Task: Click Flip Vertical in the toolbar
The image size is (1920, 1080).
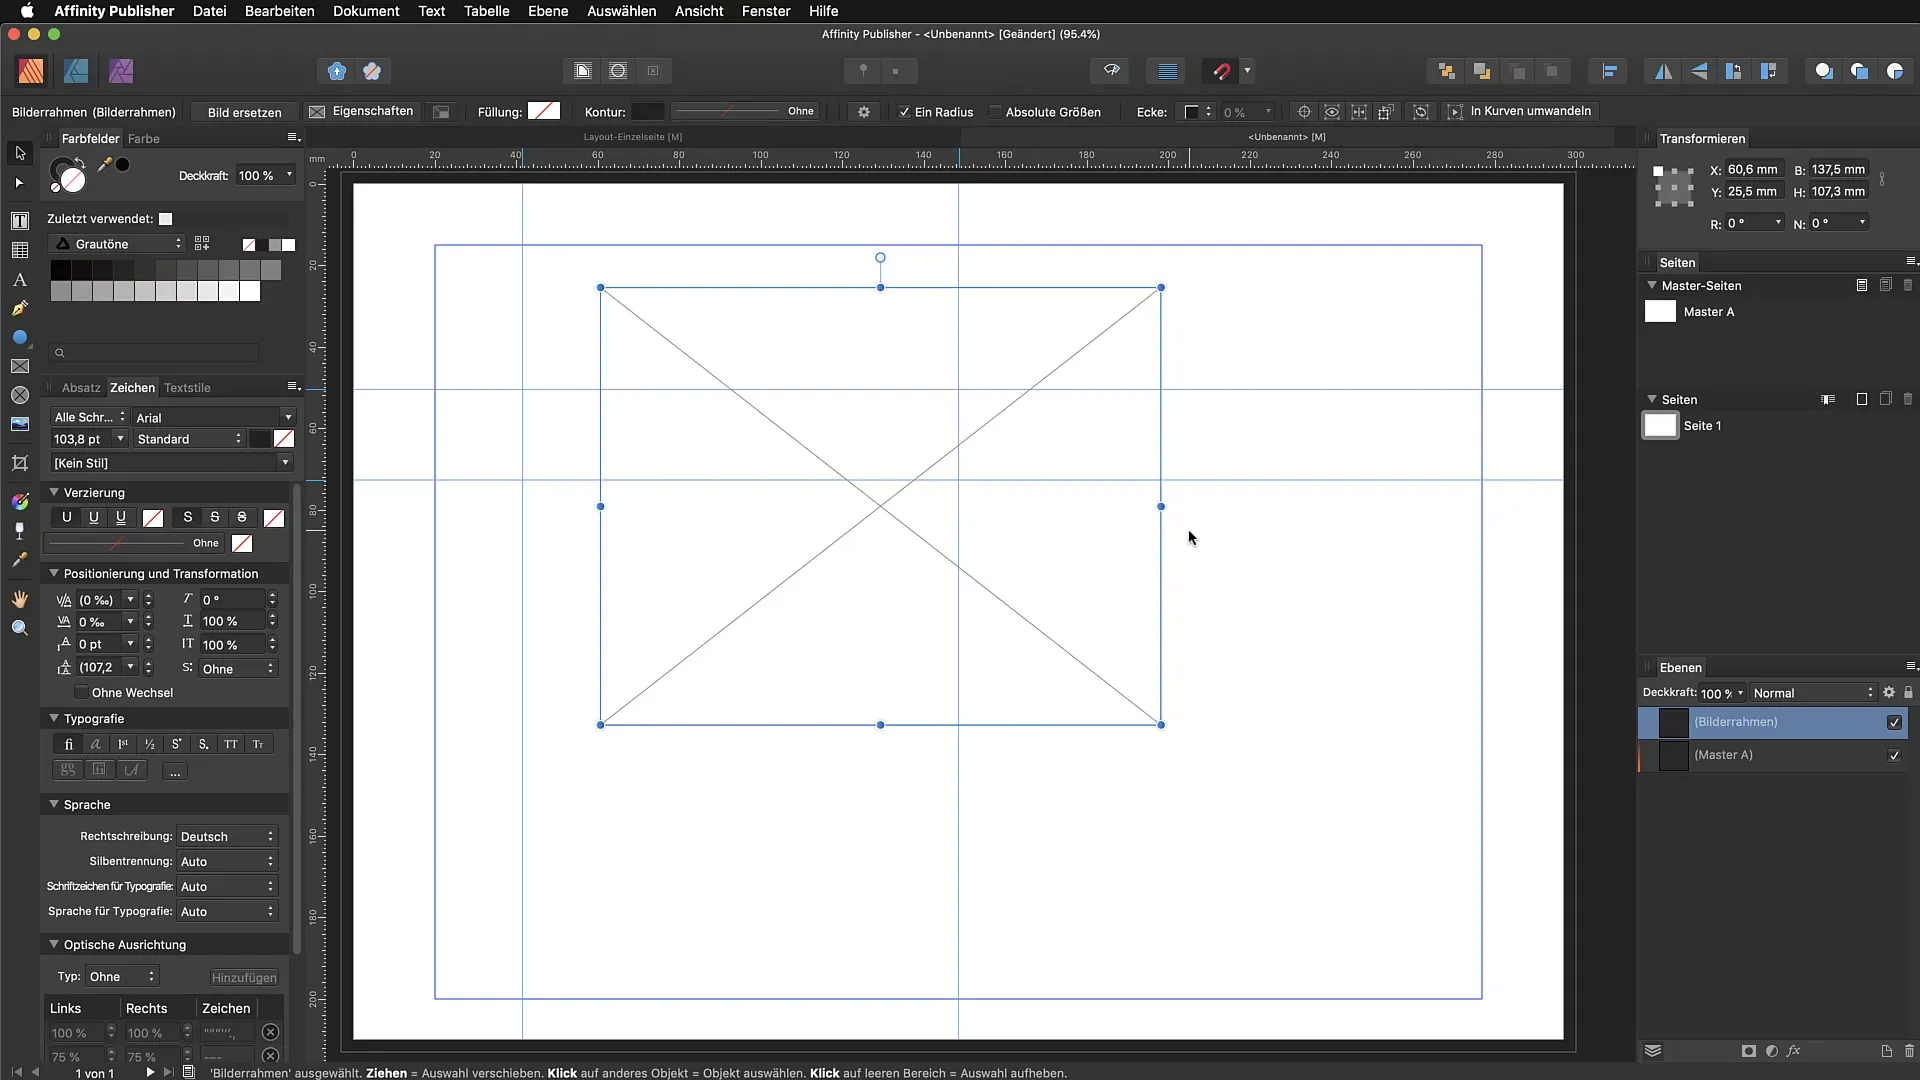Action: [1699, 71]
